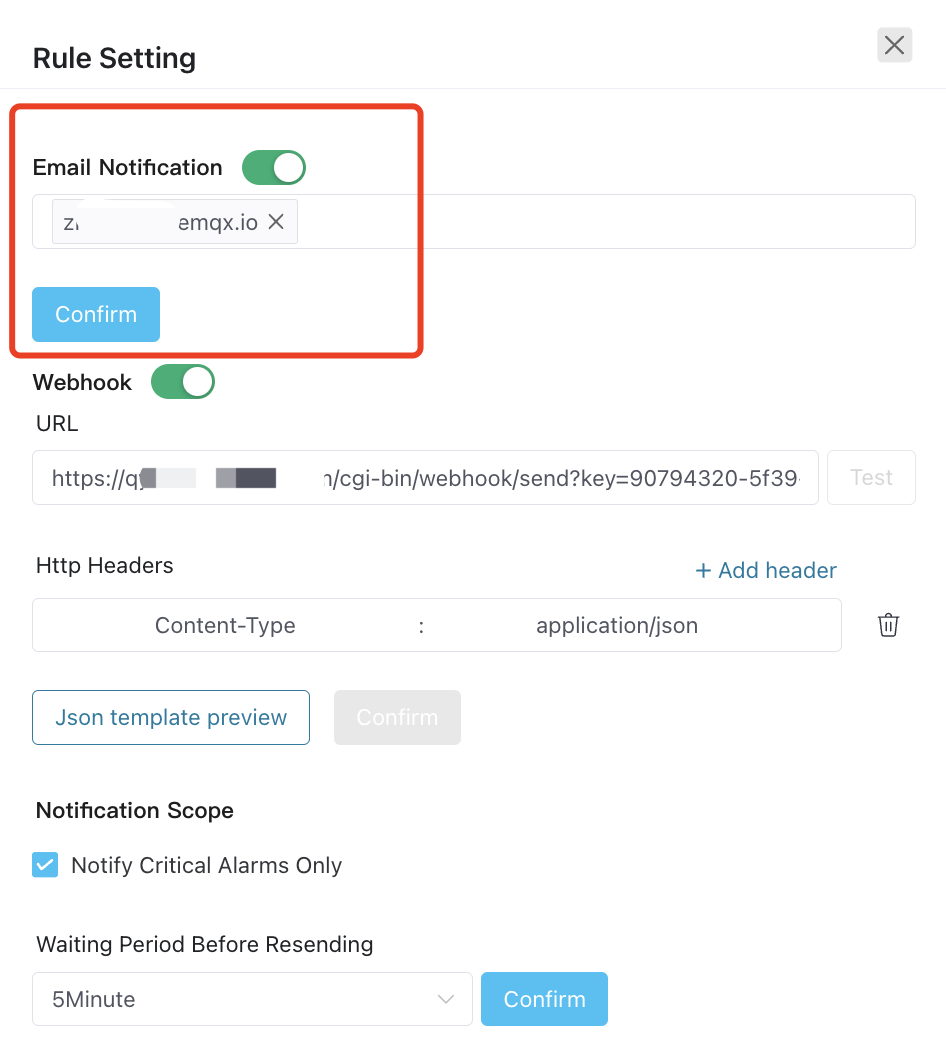This screenshot has height=1050, width=946.
Task: Delete the Content-Type header with trash icon
Action: pos(888,626)
